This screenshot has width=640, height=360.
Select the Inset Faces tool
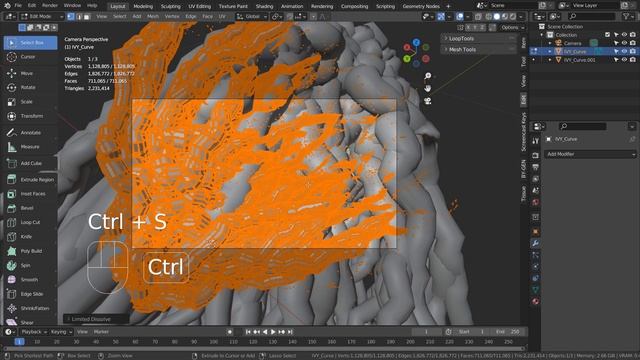point(30,194)
